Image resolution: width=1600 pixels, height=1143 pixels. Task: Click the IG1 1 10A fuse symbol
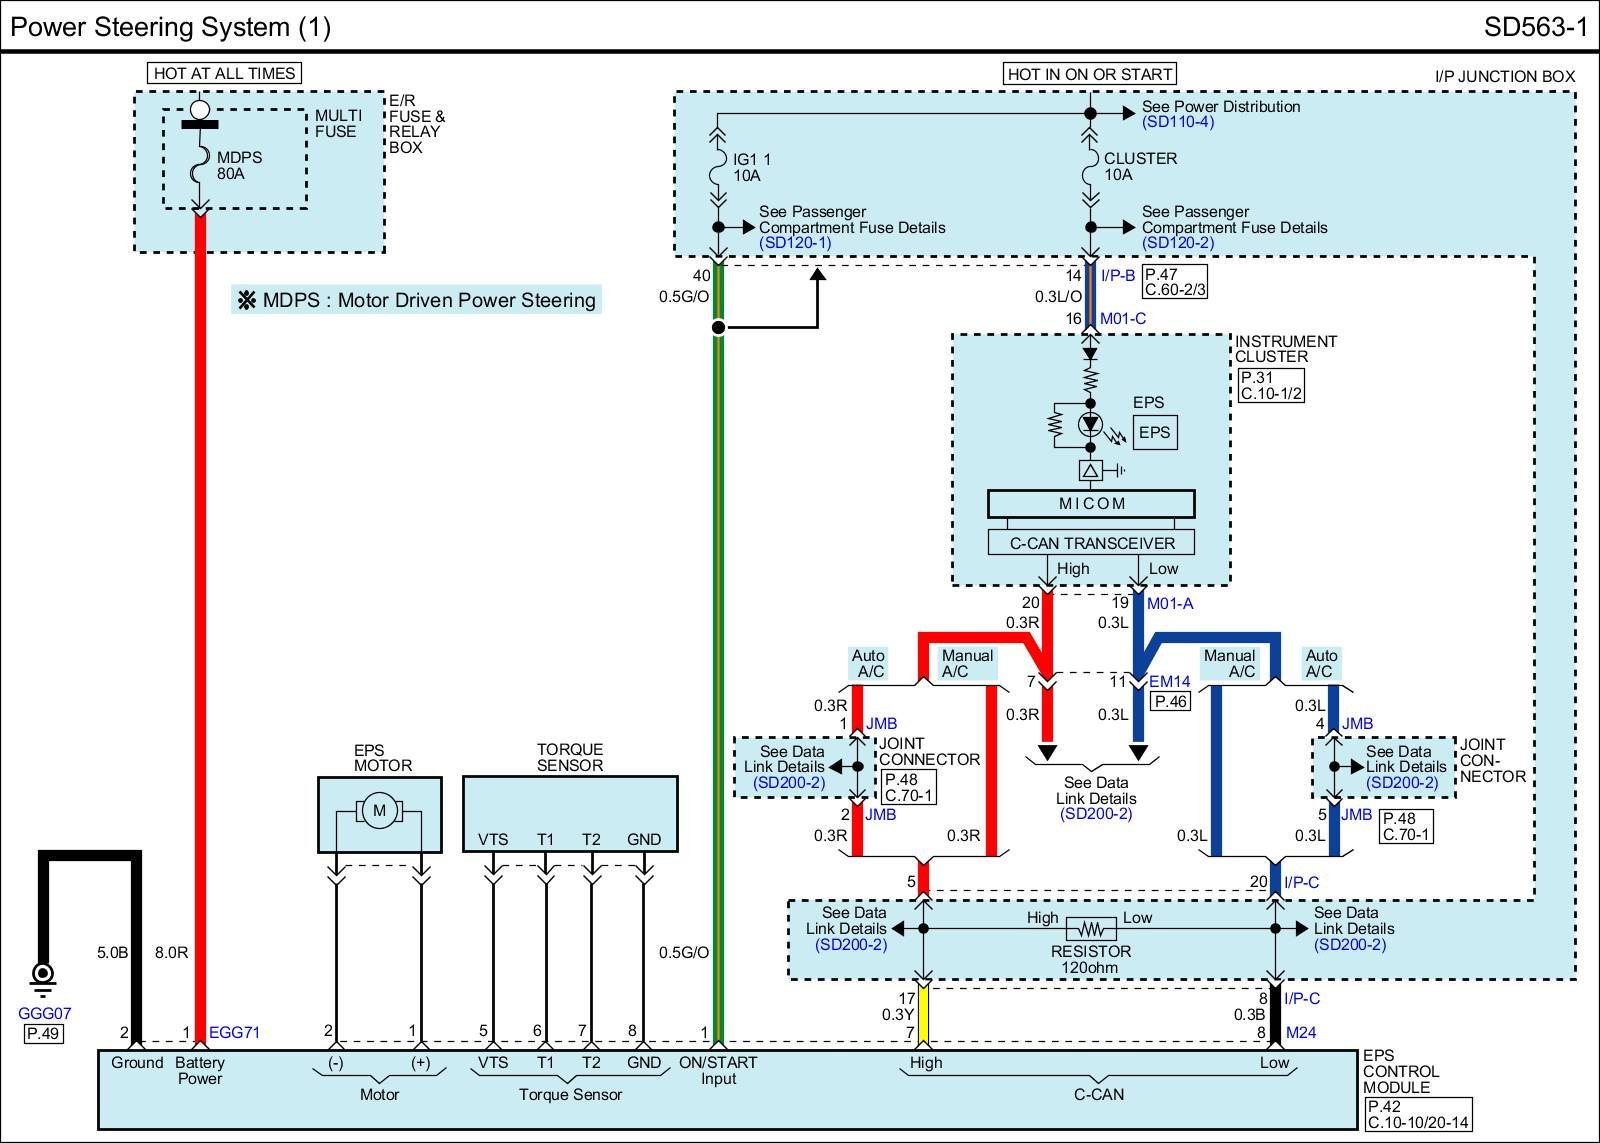717,167
